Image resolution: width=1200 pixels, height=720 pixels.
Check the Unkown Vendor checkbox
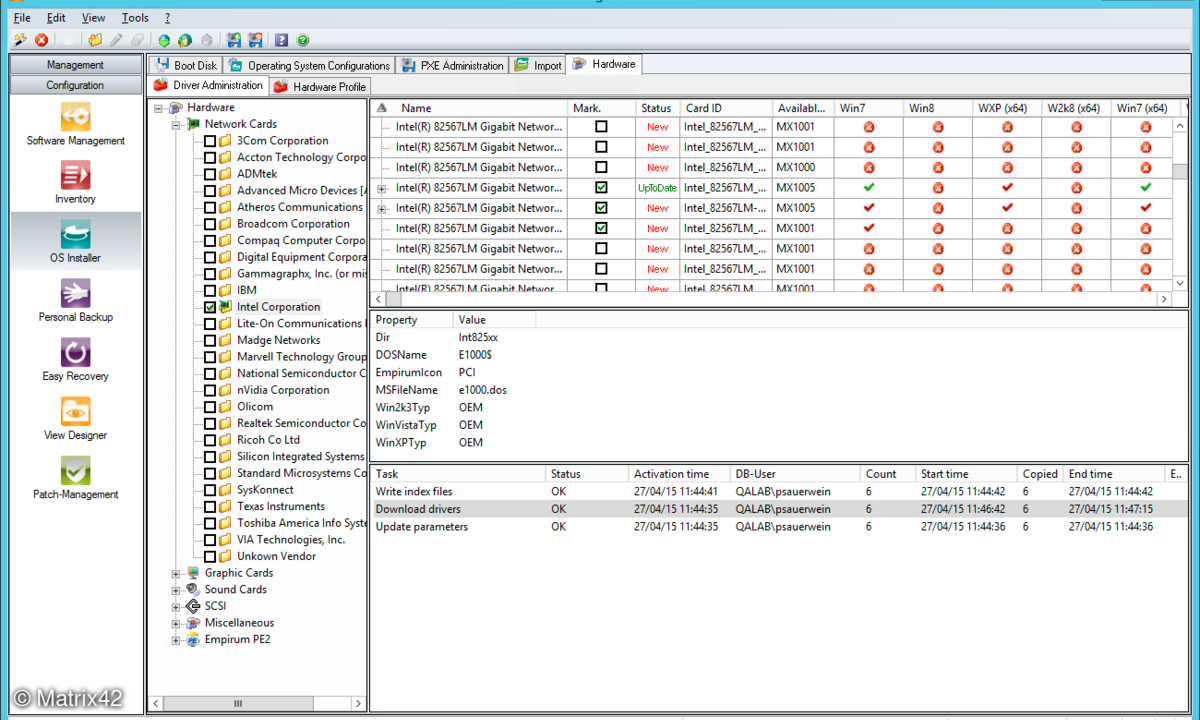(x=210, y=557)
